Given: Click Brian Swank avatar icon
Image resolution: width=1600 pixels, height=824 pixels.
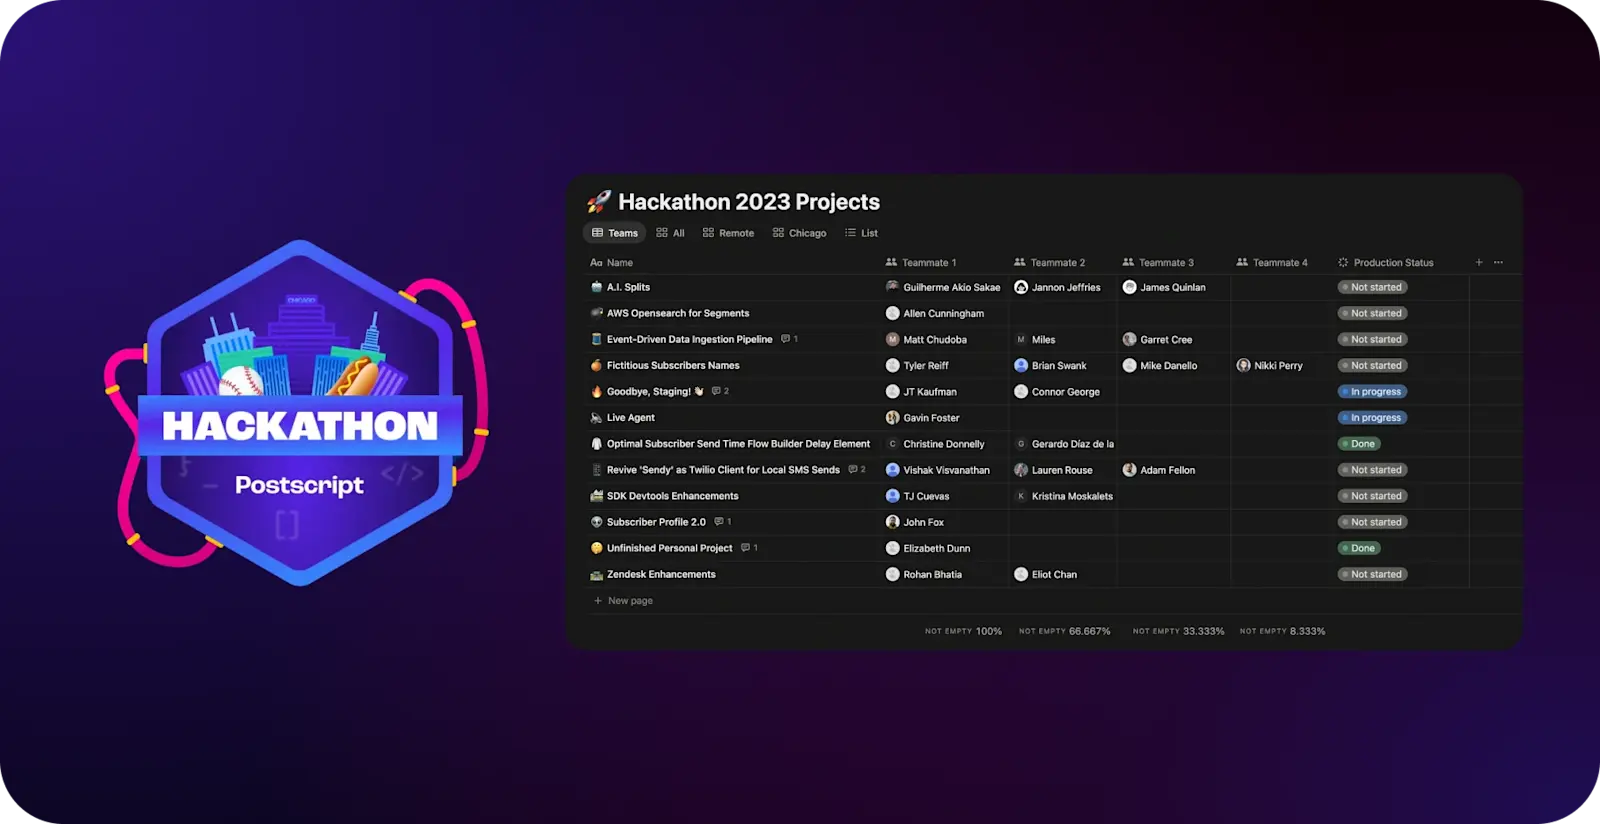Looking at the screenshot, I should [x=1021, y=365].
